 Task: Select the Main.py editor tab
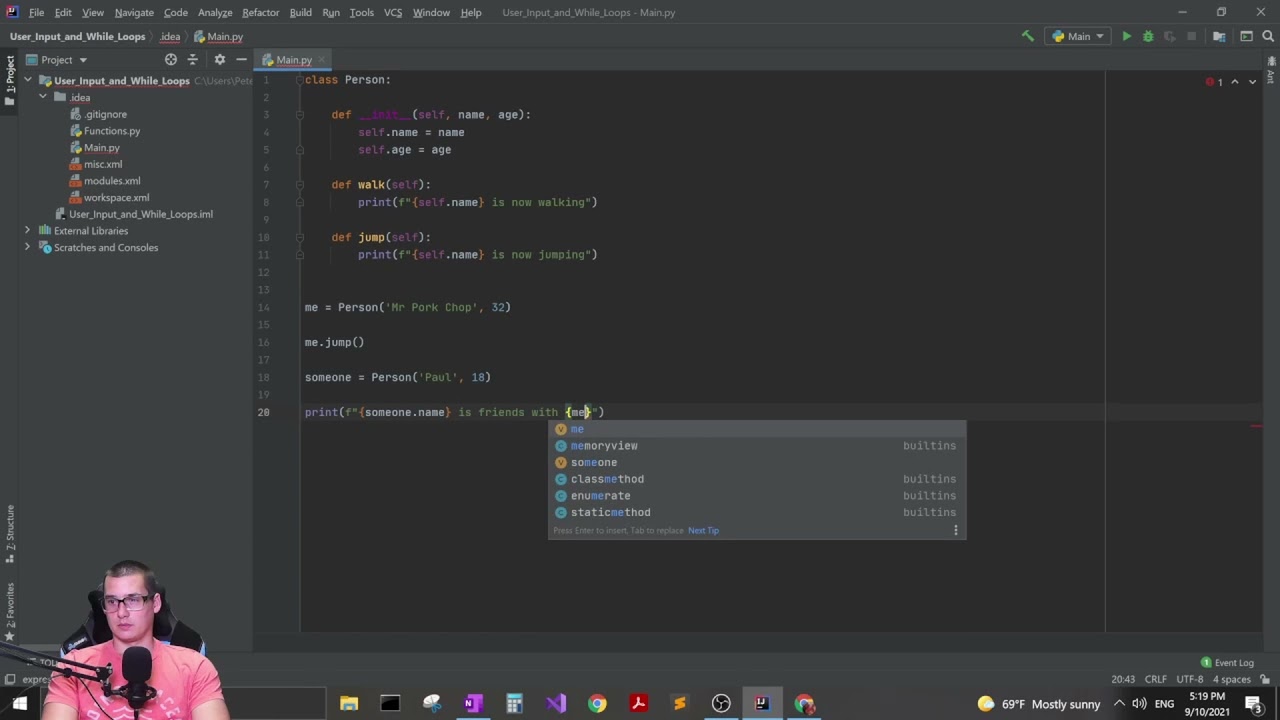coord(294,60)
